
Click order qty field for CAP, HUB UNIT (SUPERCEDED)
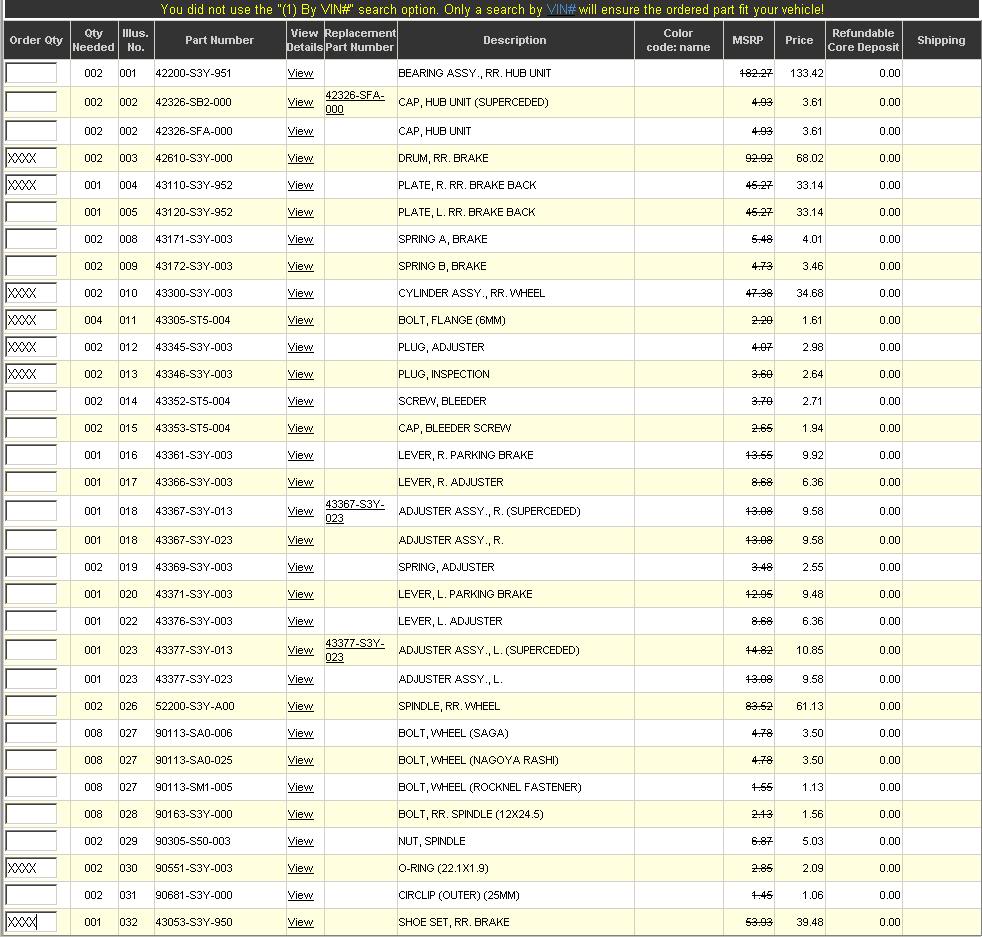click(x=31, y=101)
